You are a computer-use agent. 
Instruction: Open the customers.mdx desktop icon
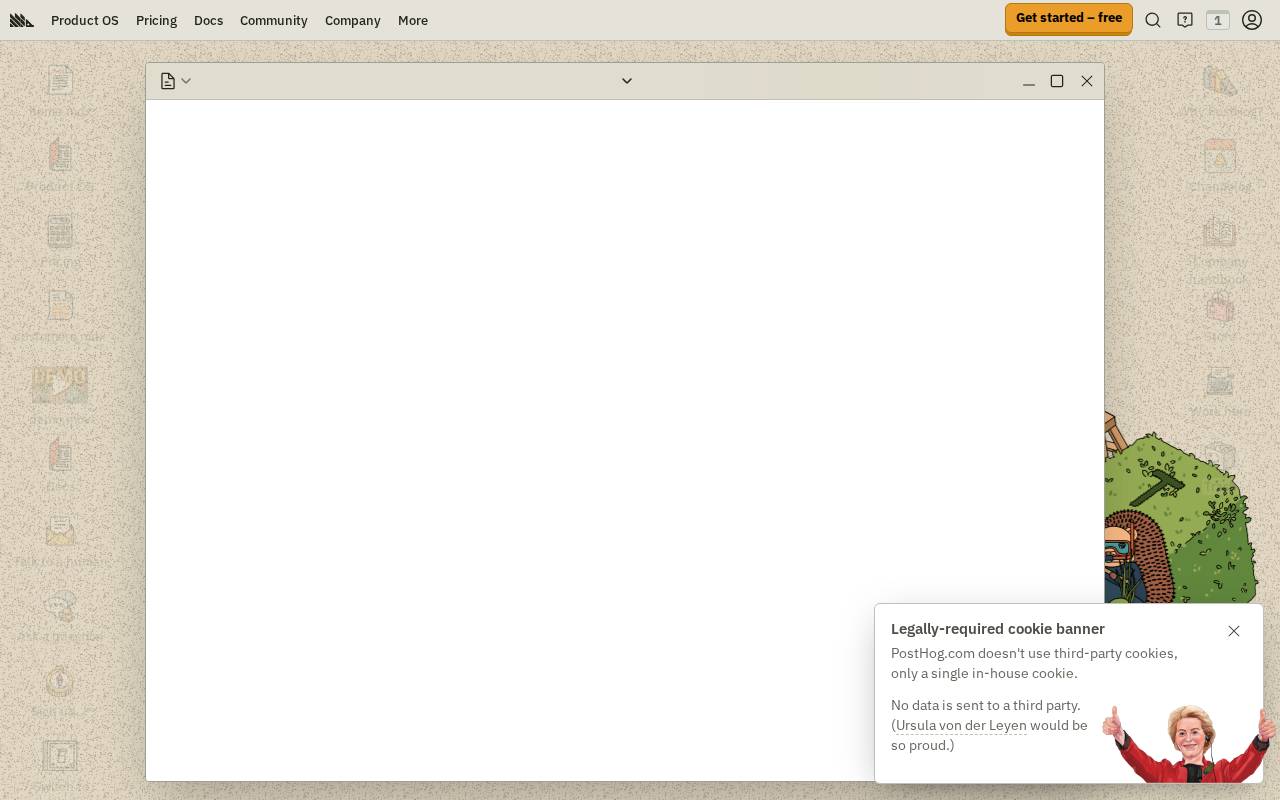click(x=60, y=316)
